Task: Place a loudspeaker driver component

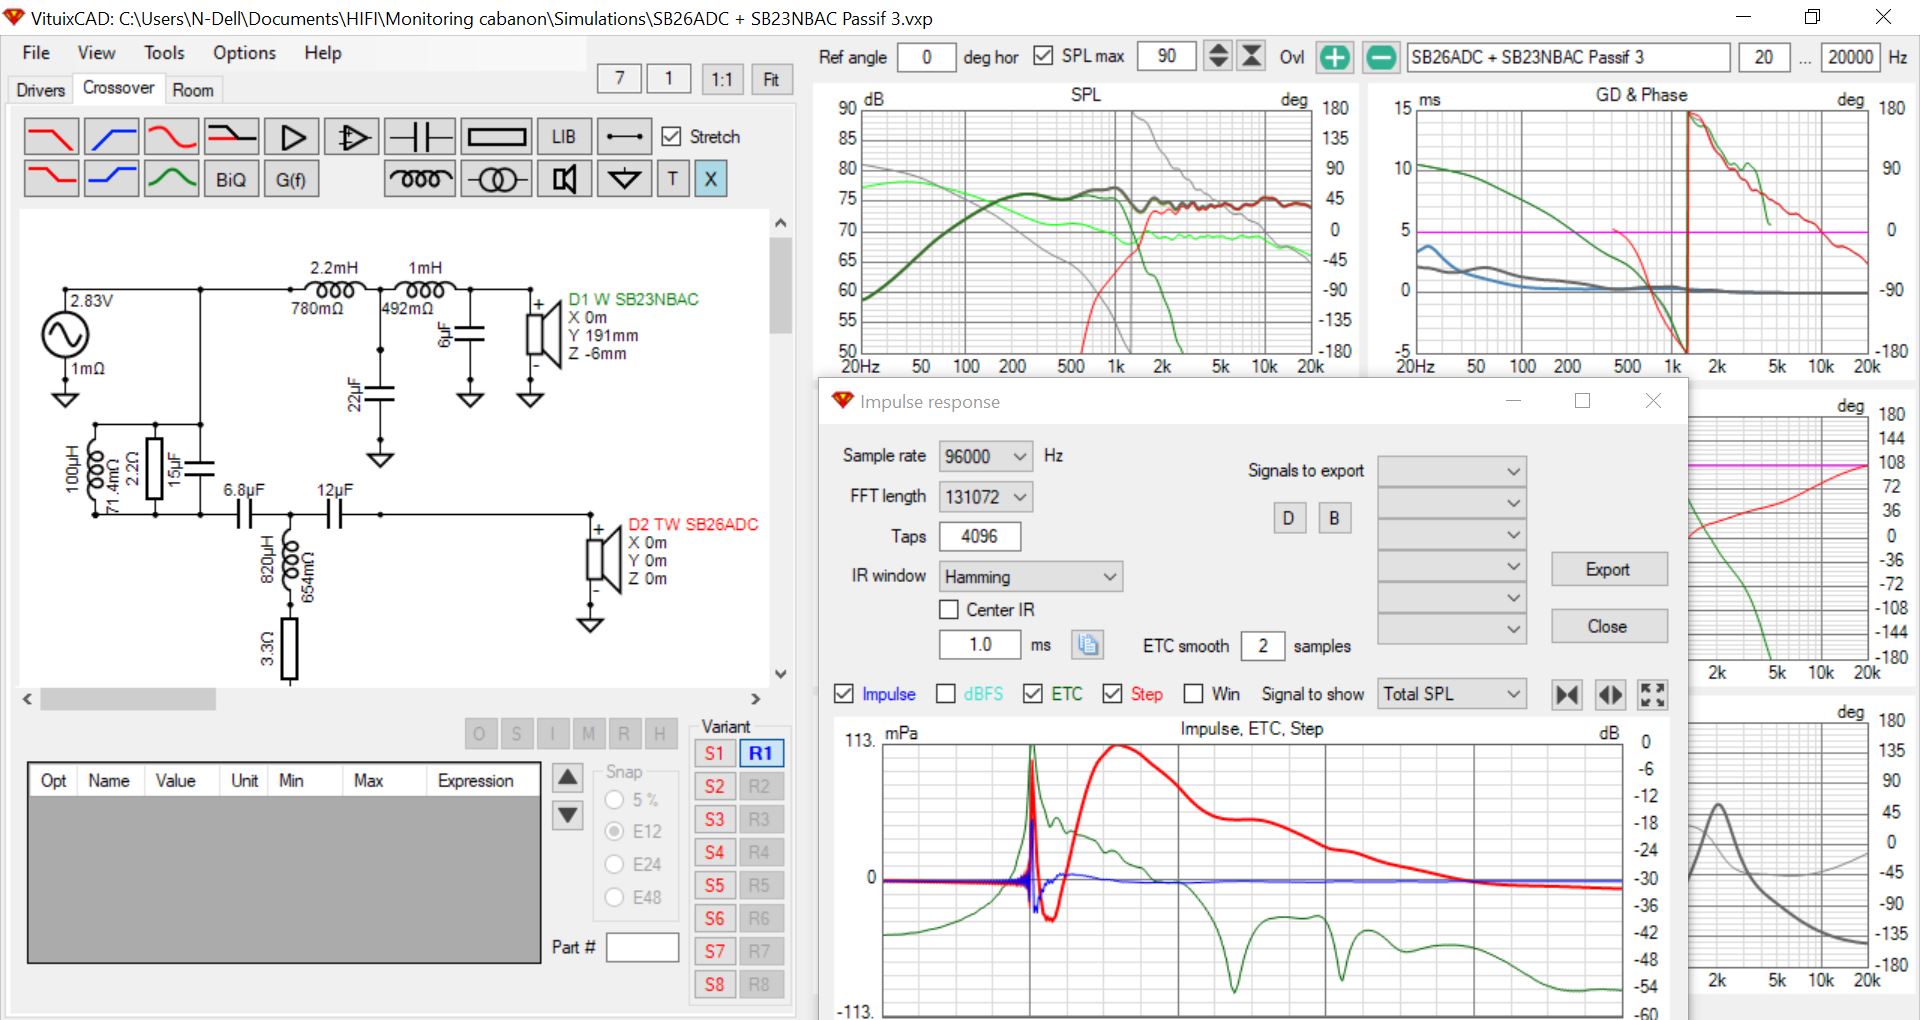Action: point(564,180)
